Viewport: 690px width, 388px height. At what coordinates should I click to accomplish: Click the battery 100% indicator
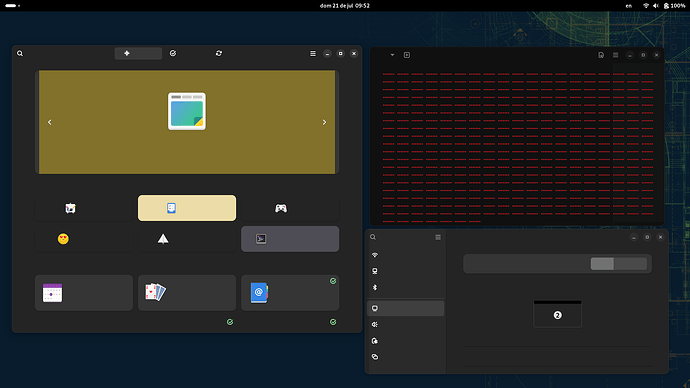tap(675, 6)
